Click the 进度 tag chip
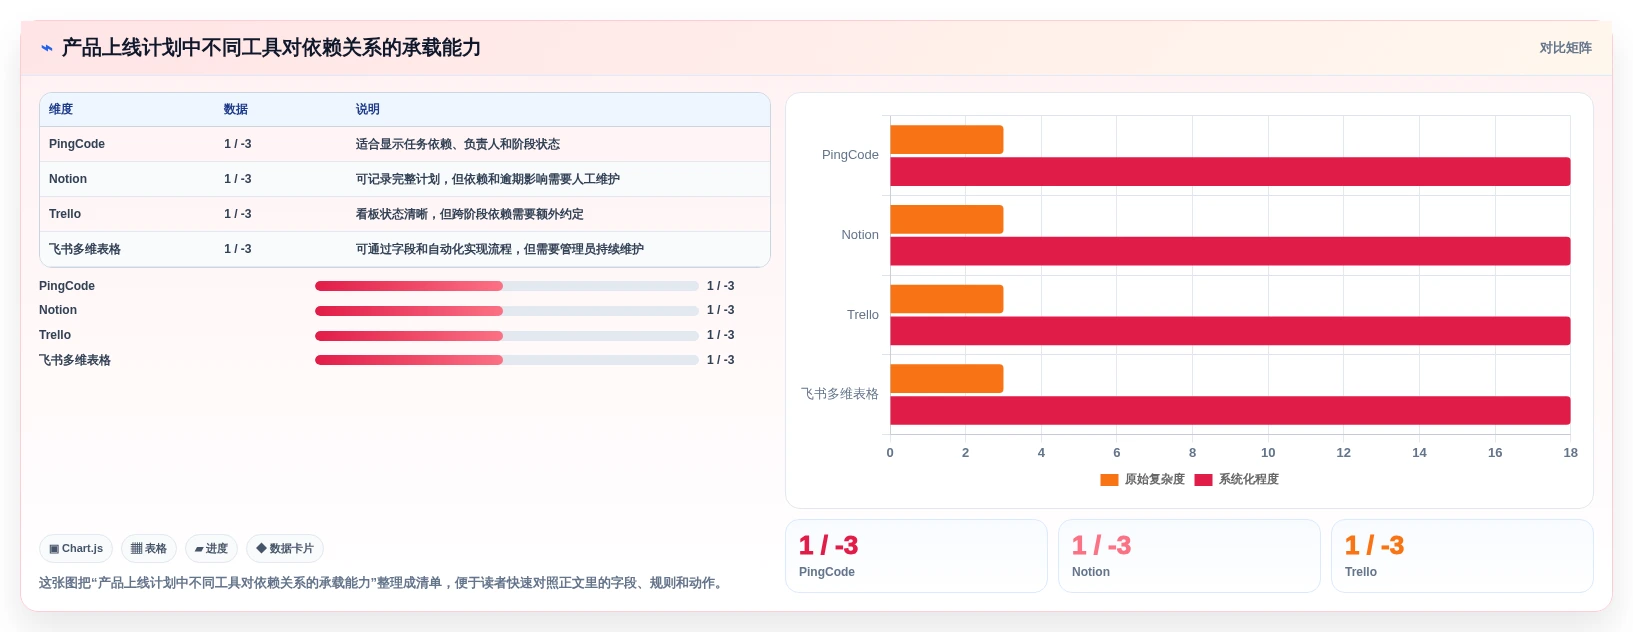Screen dimensions: 1633x632 211,549
